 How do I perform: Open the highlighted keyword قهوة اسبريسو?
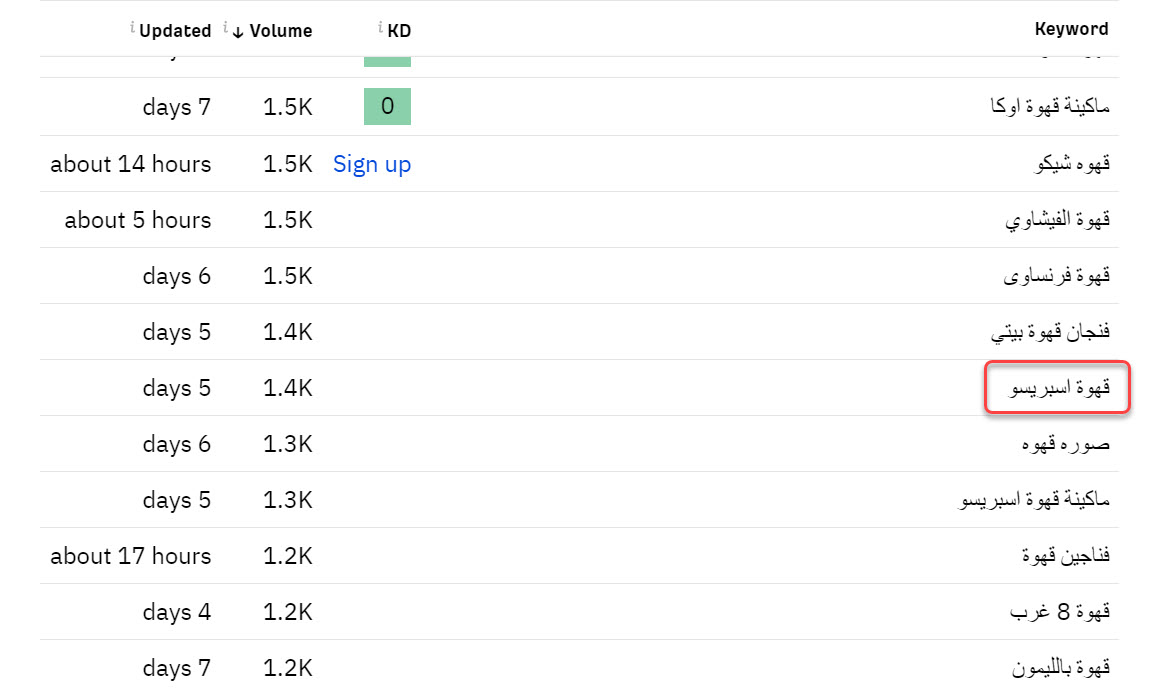tap(1058, 388)
